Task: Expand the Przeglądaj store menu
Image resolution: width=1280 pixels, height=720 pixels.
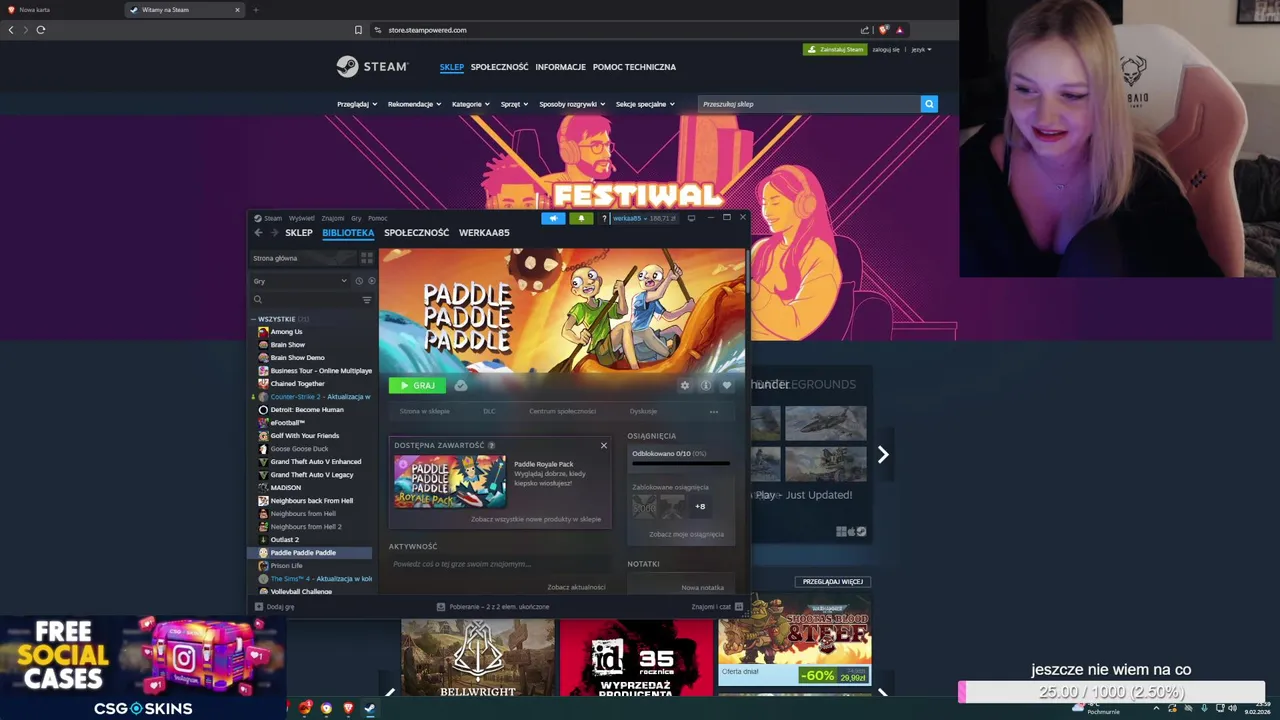Action: (357, 104)
